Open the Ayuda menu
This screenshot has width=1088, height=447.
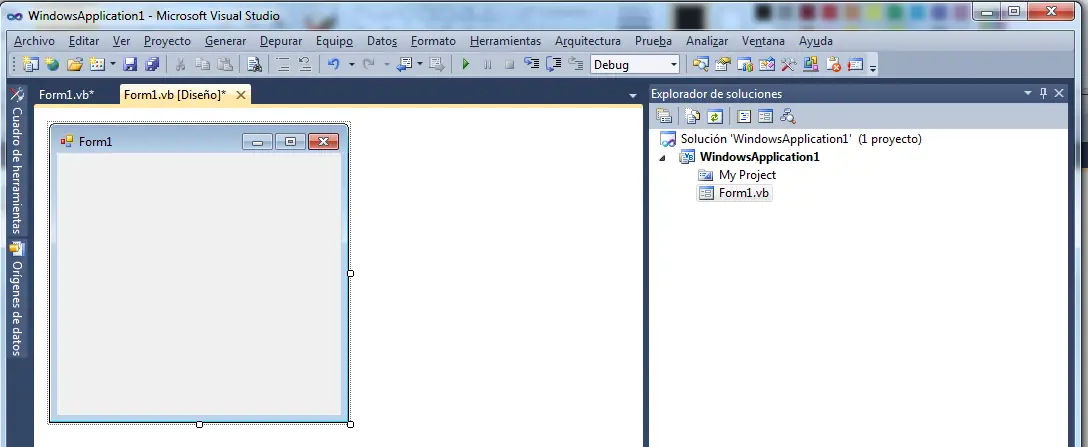pos(816,41)
